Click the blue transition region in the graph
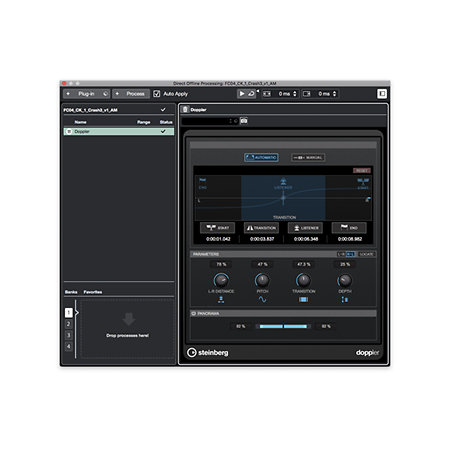 point(283,197)
